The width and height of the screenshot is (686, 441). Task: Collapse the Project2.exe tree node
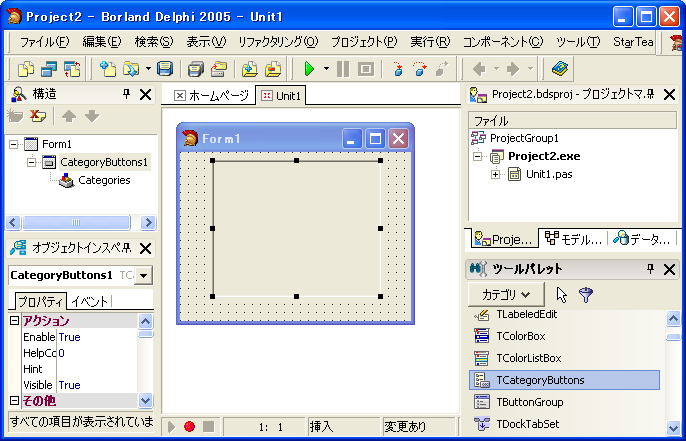click(x=477, y=156)
